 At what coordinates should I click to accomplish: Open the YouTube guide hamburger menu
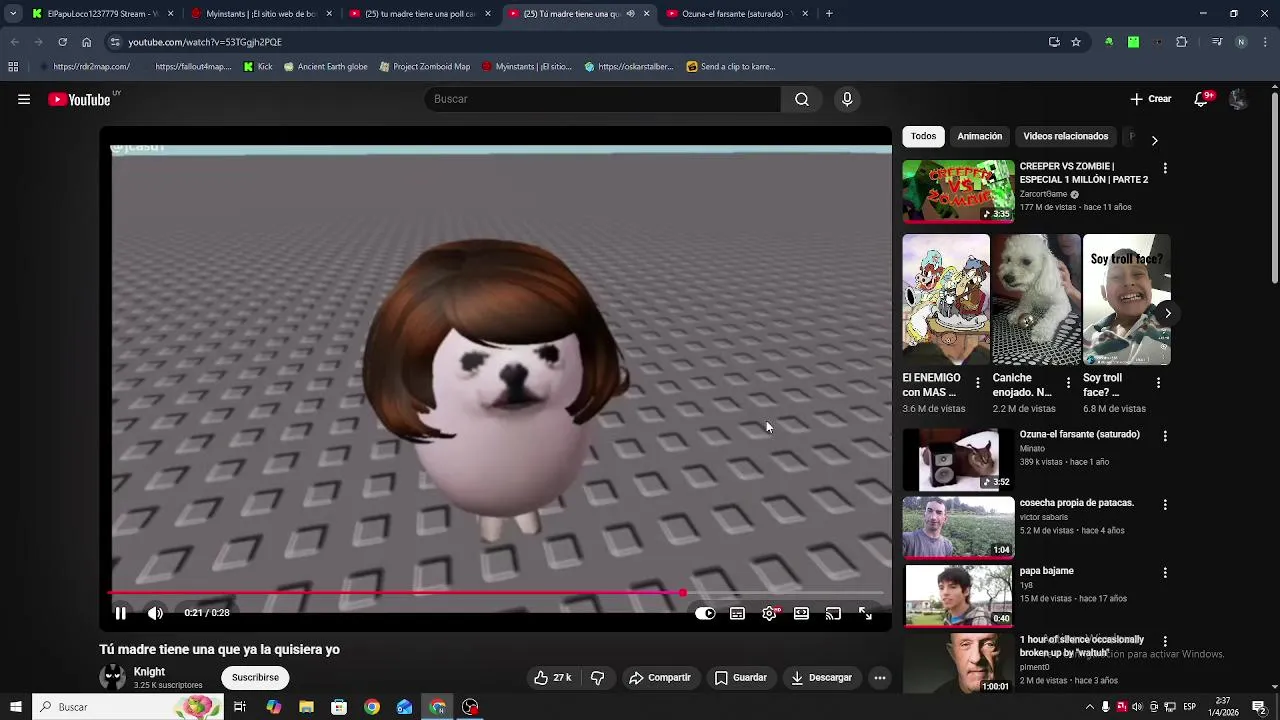(24, 99)
